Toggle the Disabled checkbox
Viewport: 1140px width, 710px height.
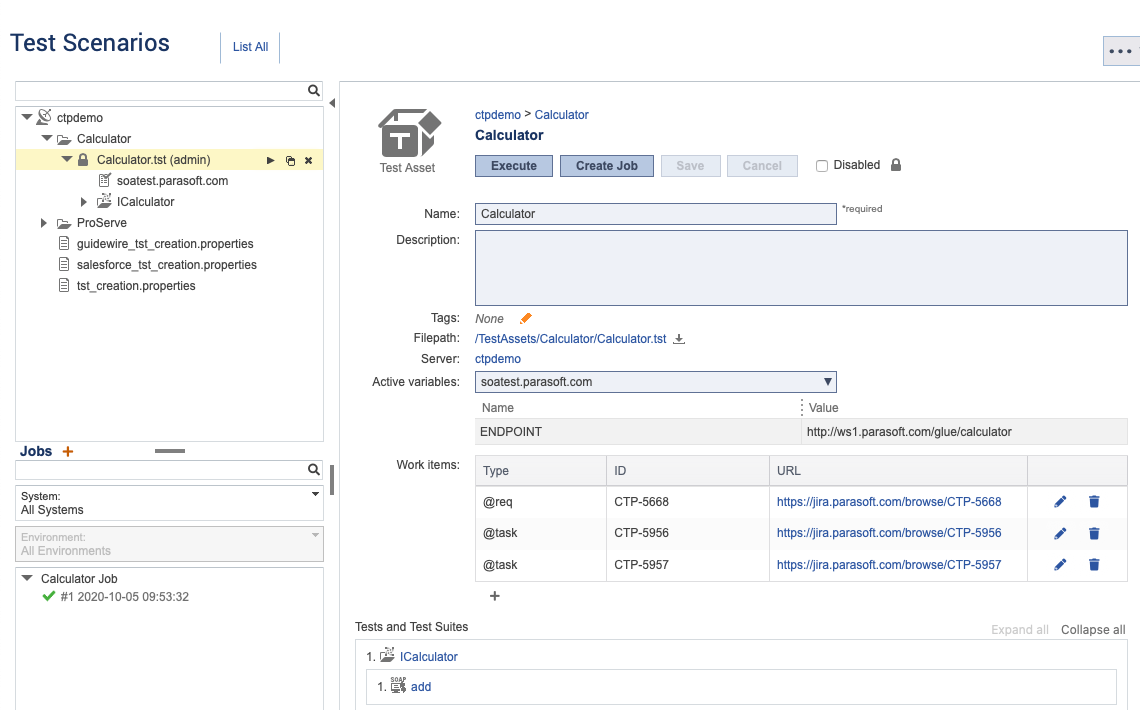click(x=822, y=166)
